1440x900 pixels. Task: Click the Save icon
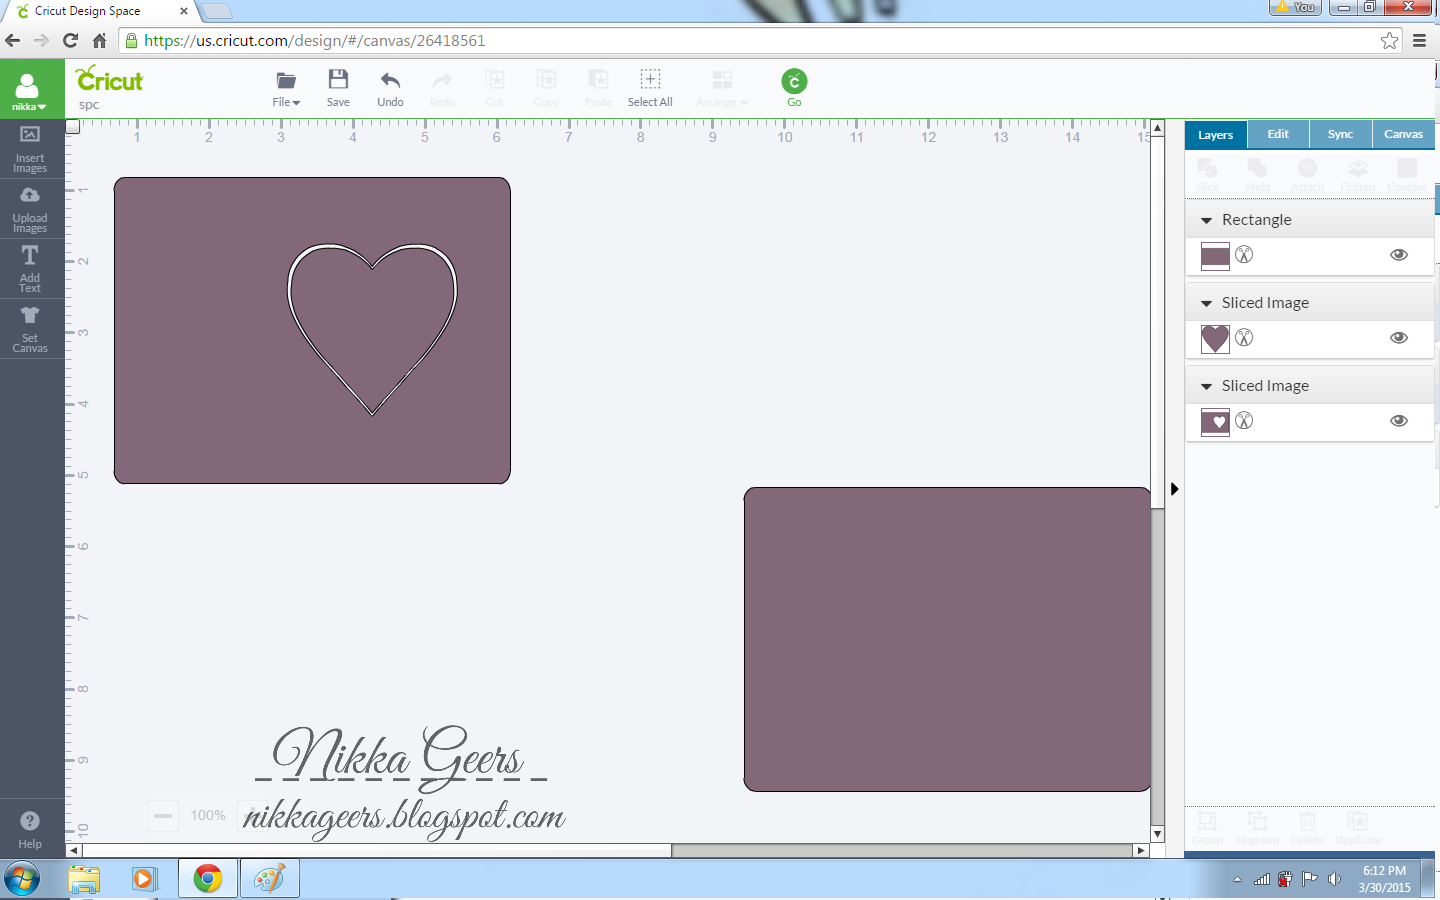click(338, 88)
